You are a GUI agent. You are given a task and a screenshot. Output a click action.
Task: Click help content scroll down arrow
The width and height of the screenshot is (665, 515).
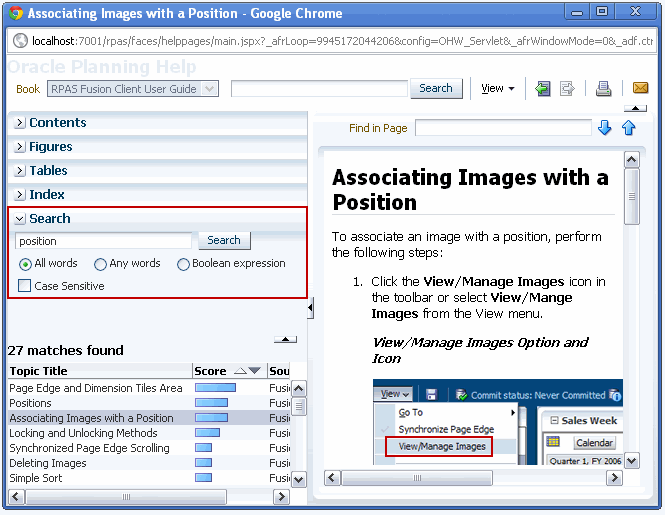click(631, 460)
